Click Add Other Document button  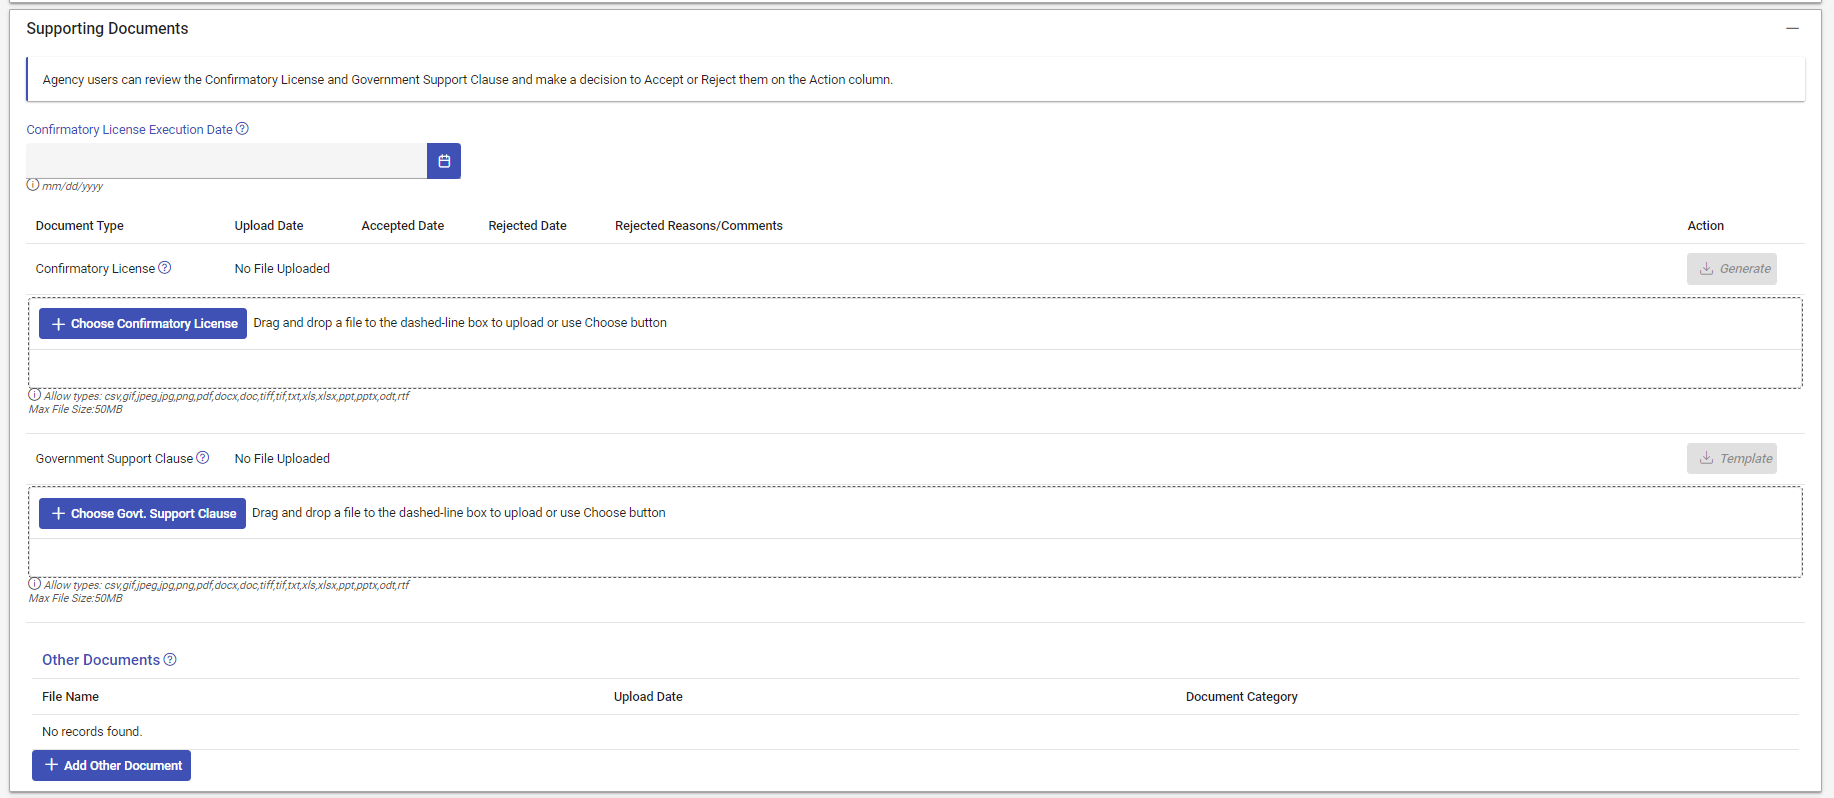coord(112,766)
